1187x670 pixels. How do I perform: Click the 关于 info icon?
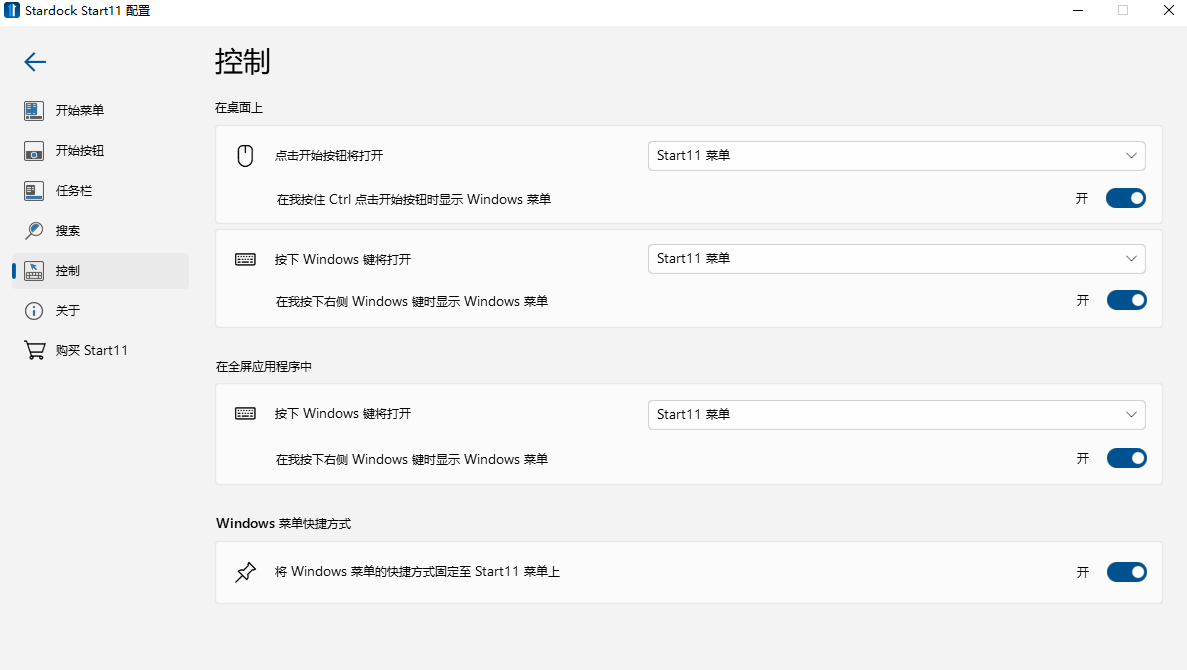(x=33, y=310)
